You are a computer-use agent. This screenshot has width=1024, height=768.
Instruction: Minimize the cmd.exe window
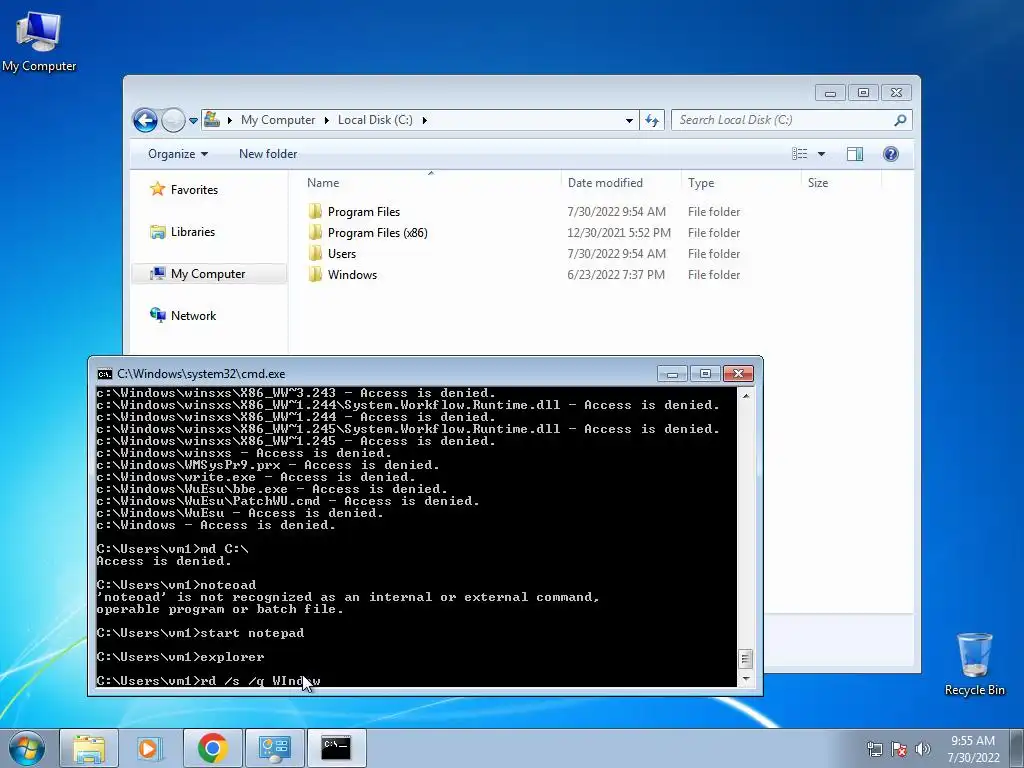coord(673,374)
